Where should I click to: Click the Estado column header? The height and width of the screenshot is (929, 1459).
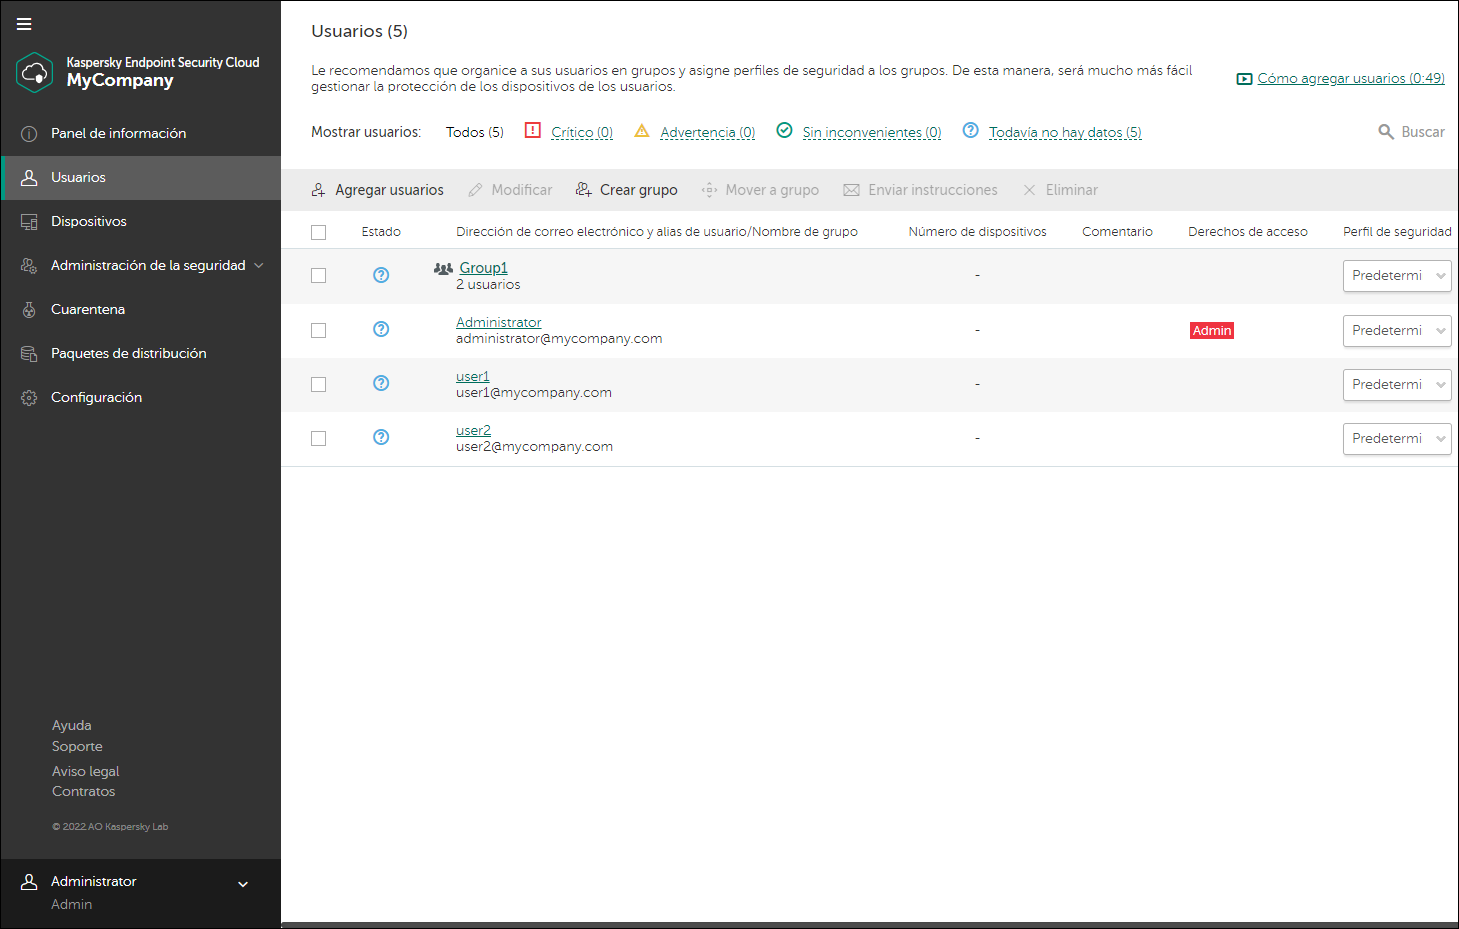381,232
